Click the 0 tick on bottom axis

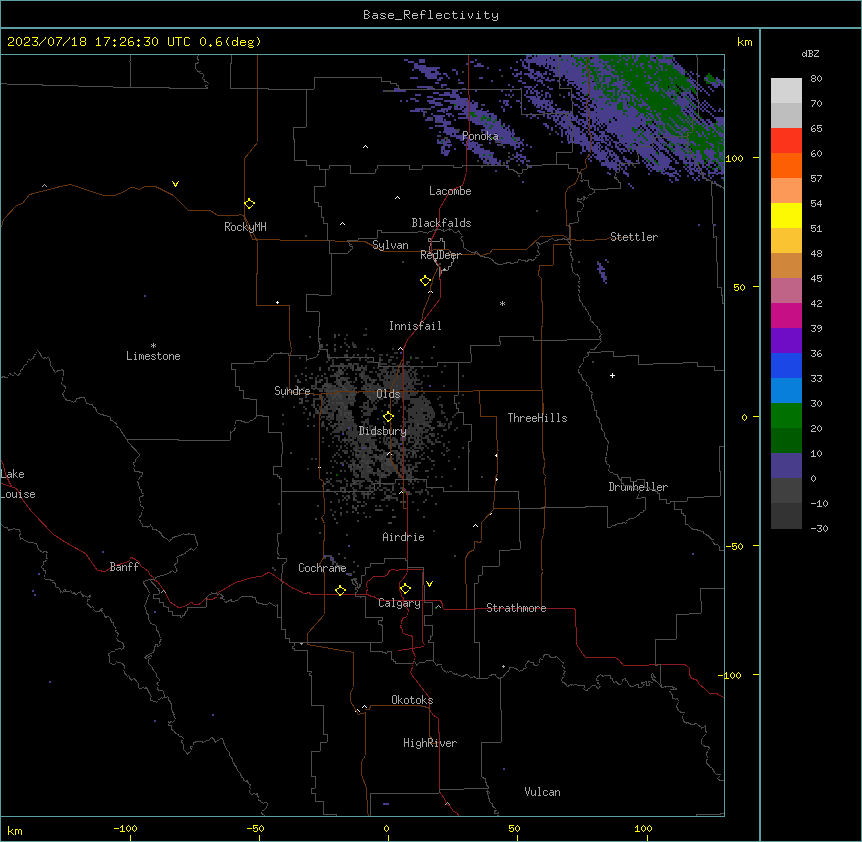(x=386, y=828)
